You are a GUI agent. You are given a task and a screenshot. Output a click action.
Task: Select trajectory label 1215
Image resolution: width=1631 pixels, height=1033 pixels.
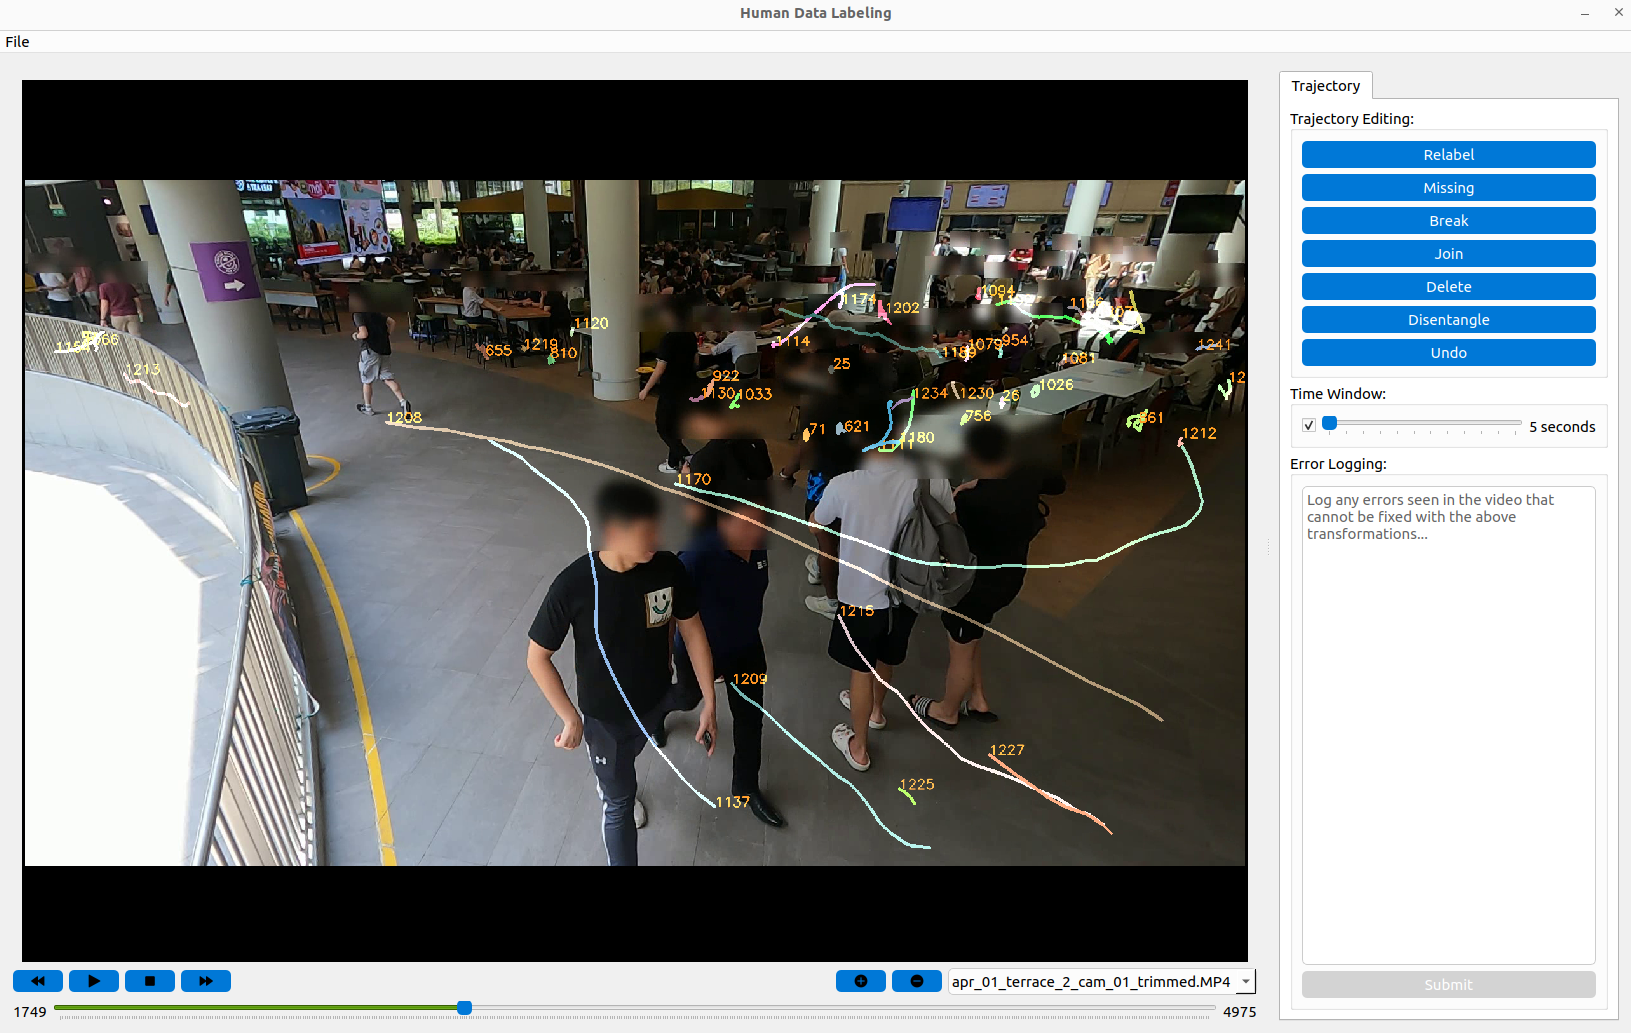click(857, 611)
